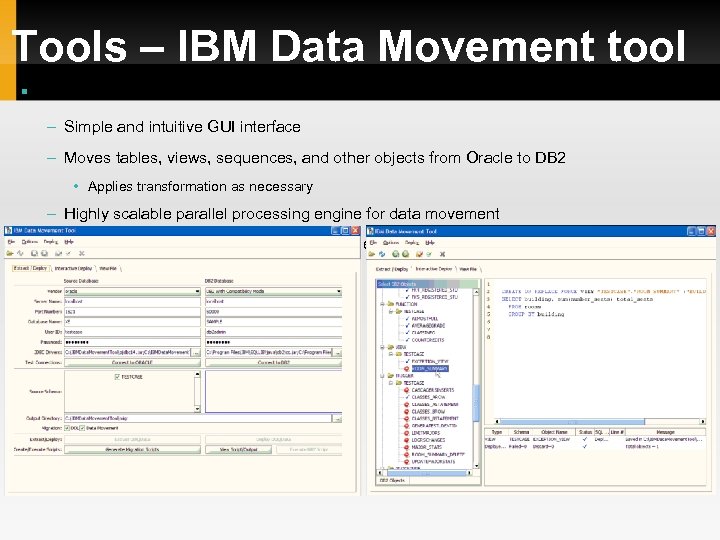The height and width of the screenshot is (540, 720).
Task: Click the browse button next to the Output Directory
Action: point(338,418)
